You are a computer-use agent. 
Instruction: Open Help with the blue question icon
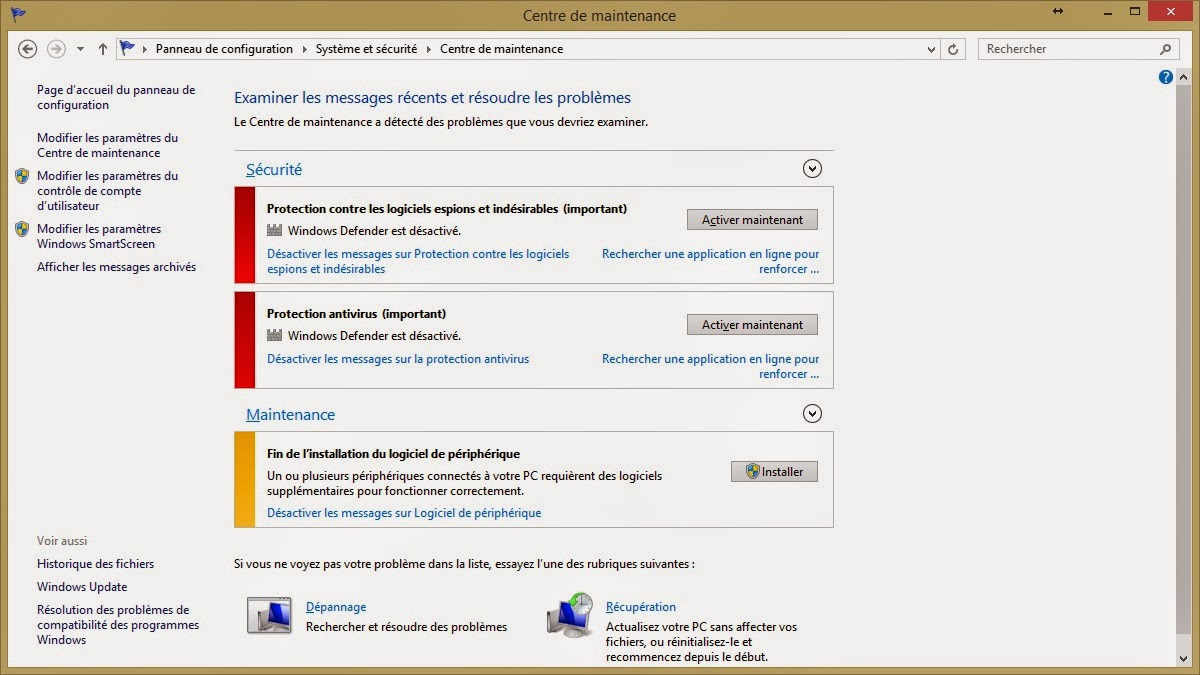[x=1166, y=77]
